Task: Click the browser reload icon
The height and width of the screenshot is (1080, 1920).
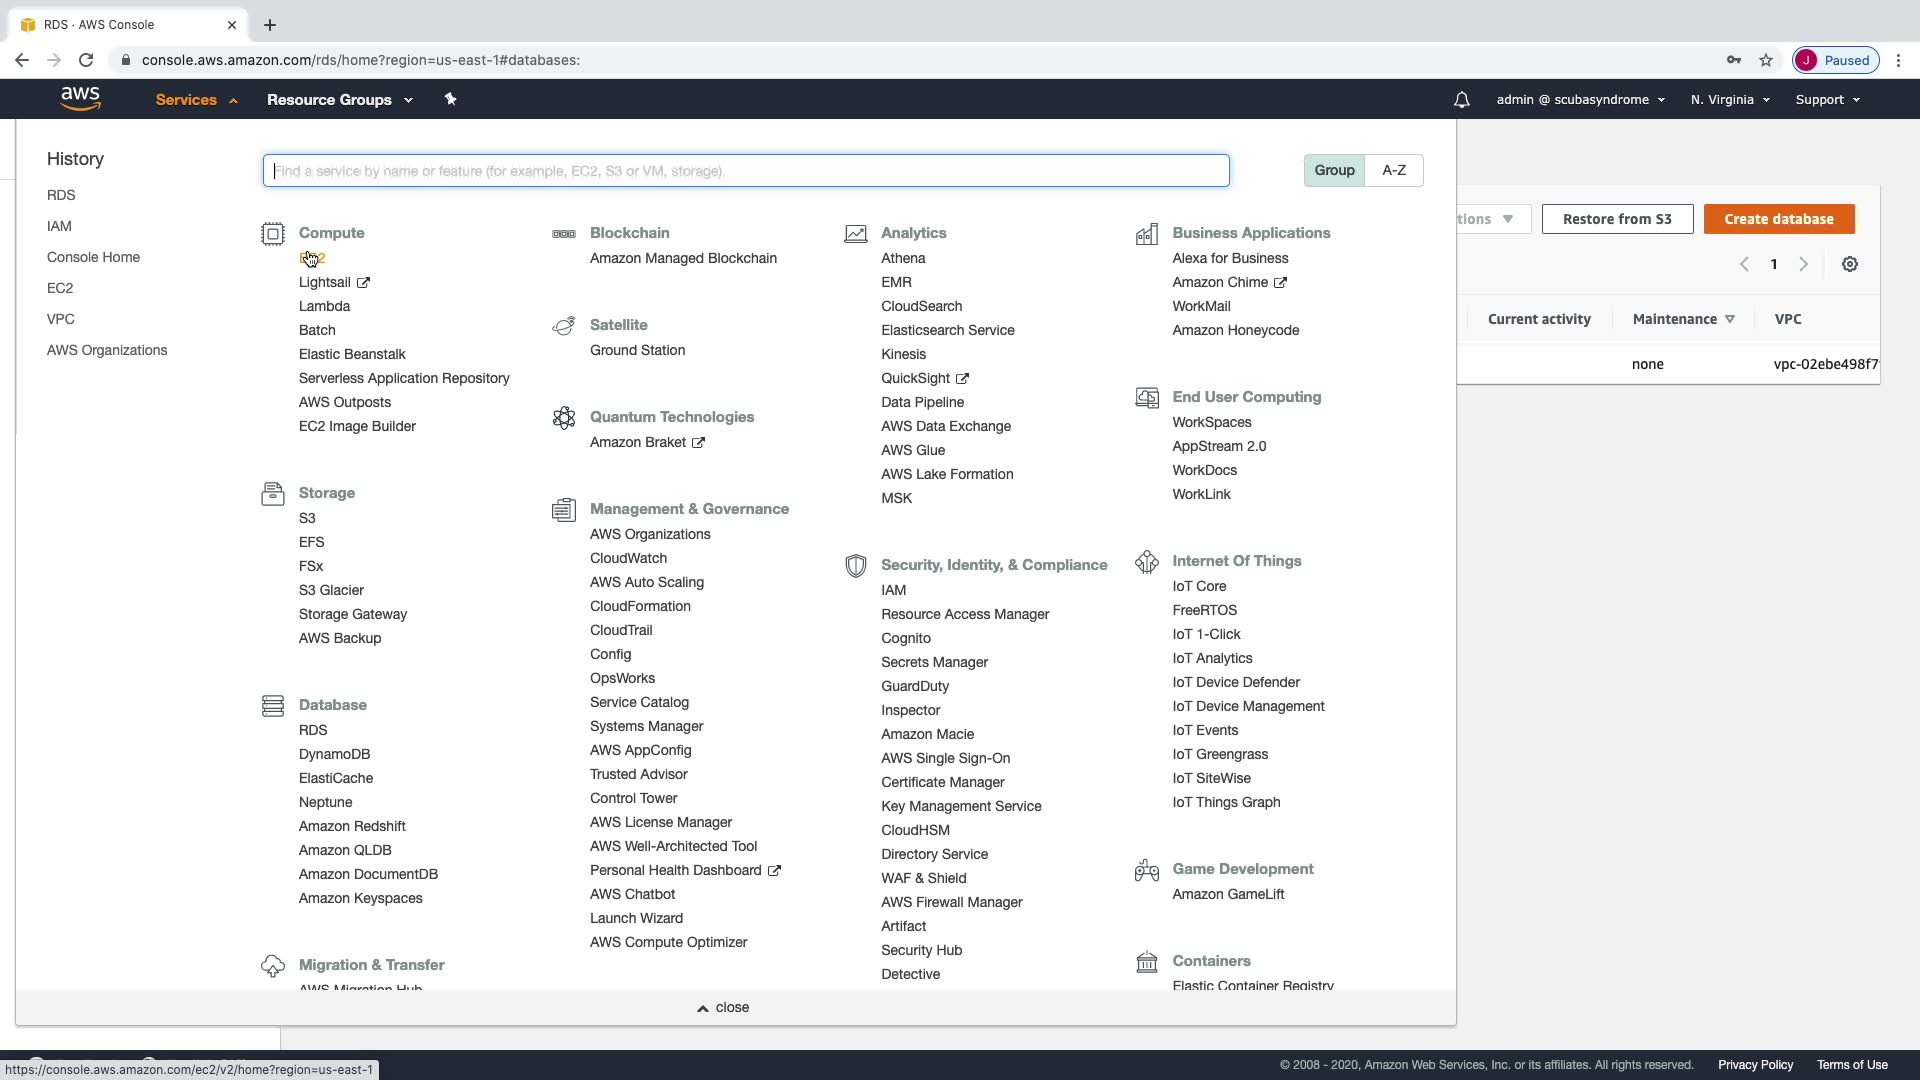Action: tap(86, 60)
